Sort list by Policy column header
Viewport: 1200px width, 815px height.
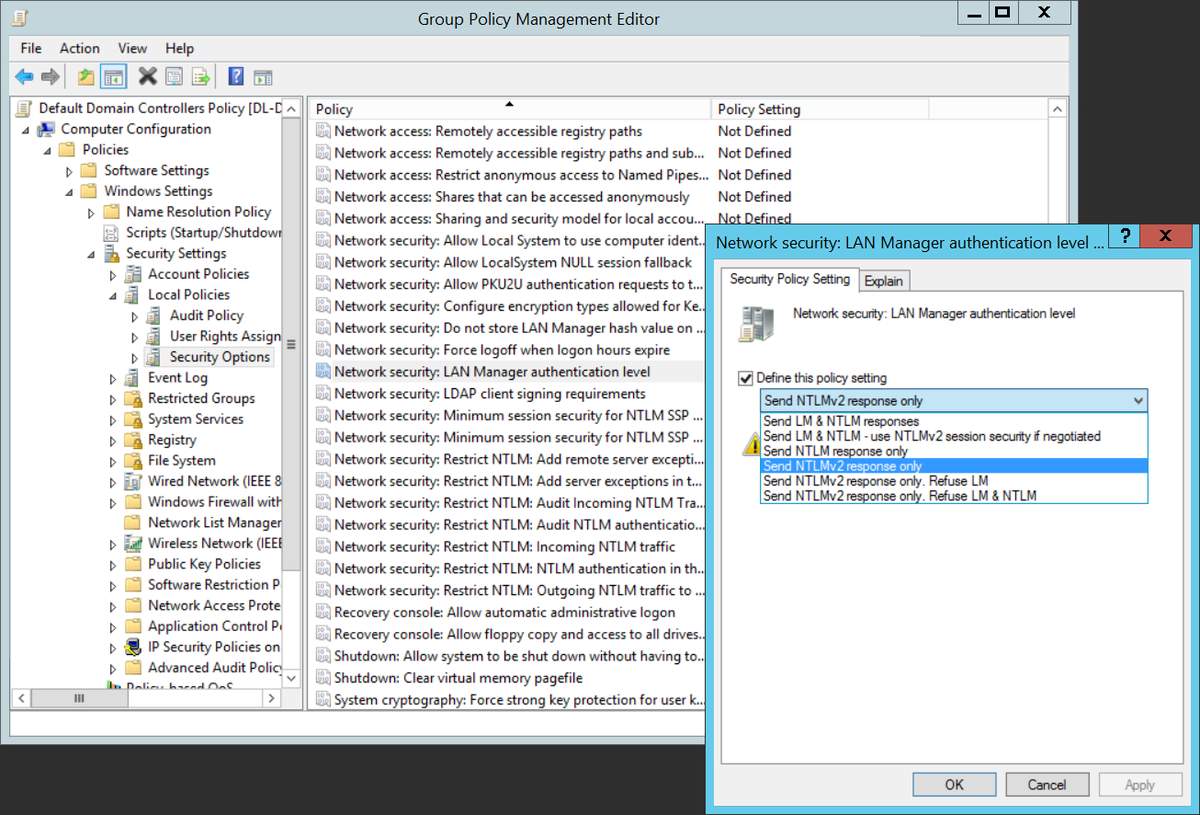[x=510, y=109]
